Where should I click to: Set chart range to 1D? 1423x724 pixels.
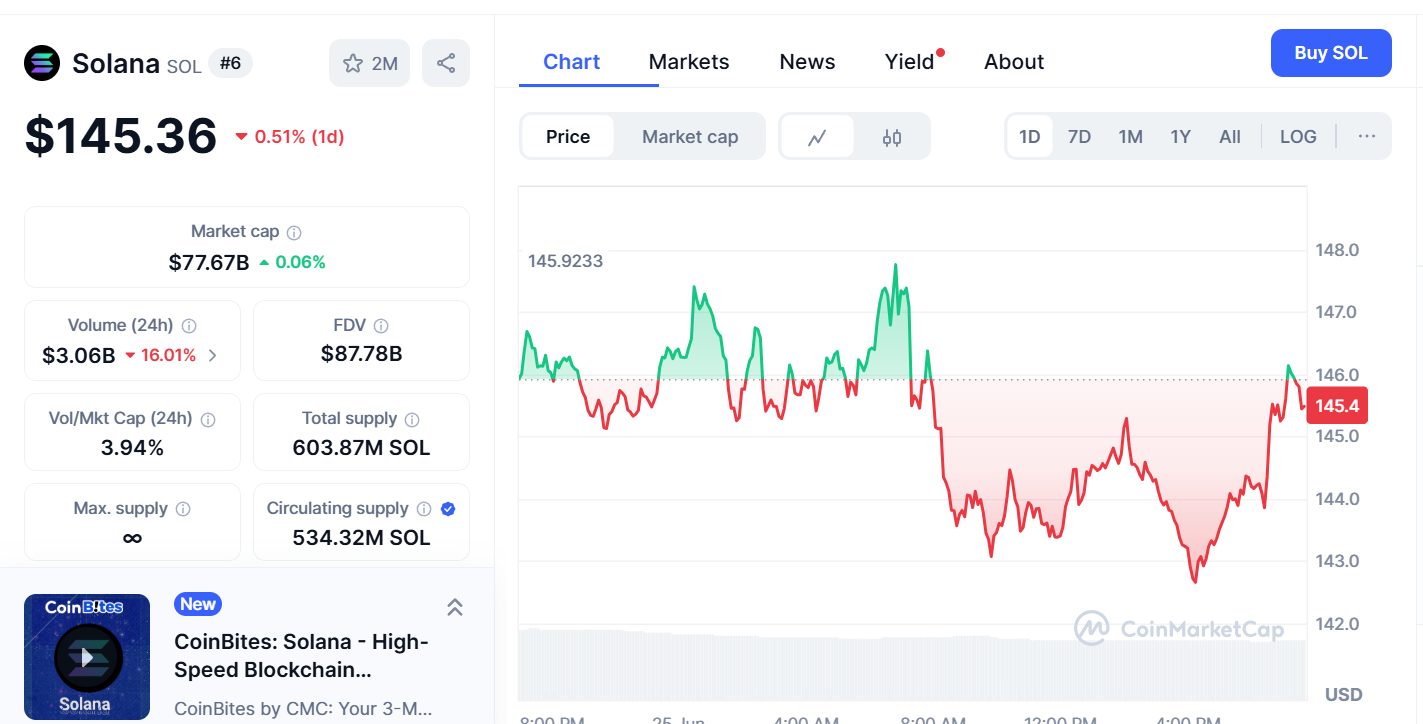[1030, 137]
